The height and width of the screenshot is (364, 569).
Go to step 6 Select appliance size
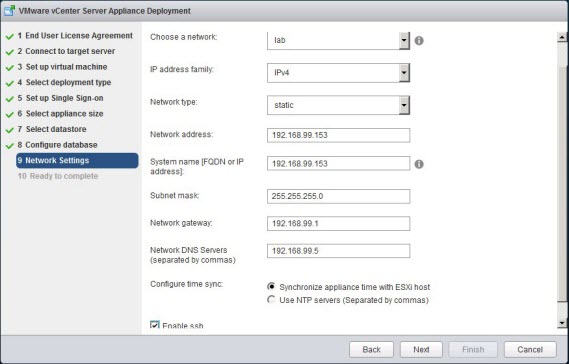[x=61, y=114]
